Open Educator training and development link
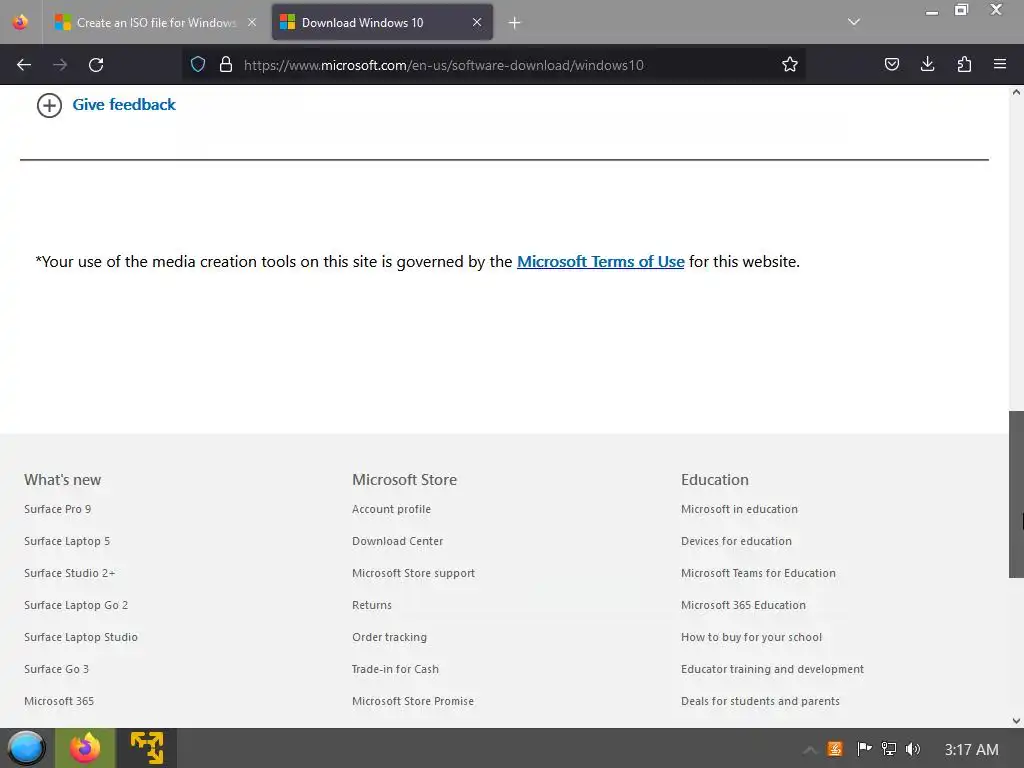The image size is (1024, 768). (772, 669)
